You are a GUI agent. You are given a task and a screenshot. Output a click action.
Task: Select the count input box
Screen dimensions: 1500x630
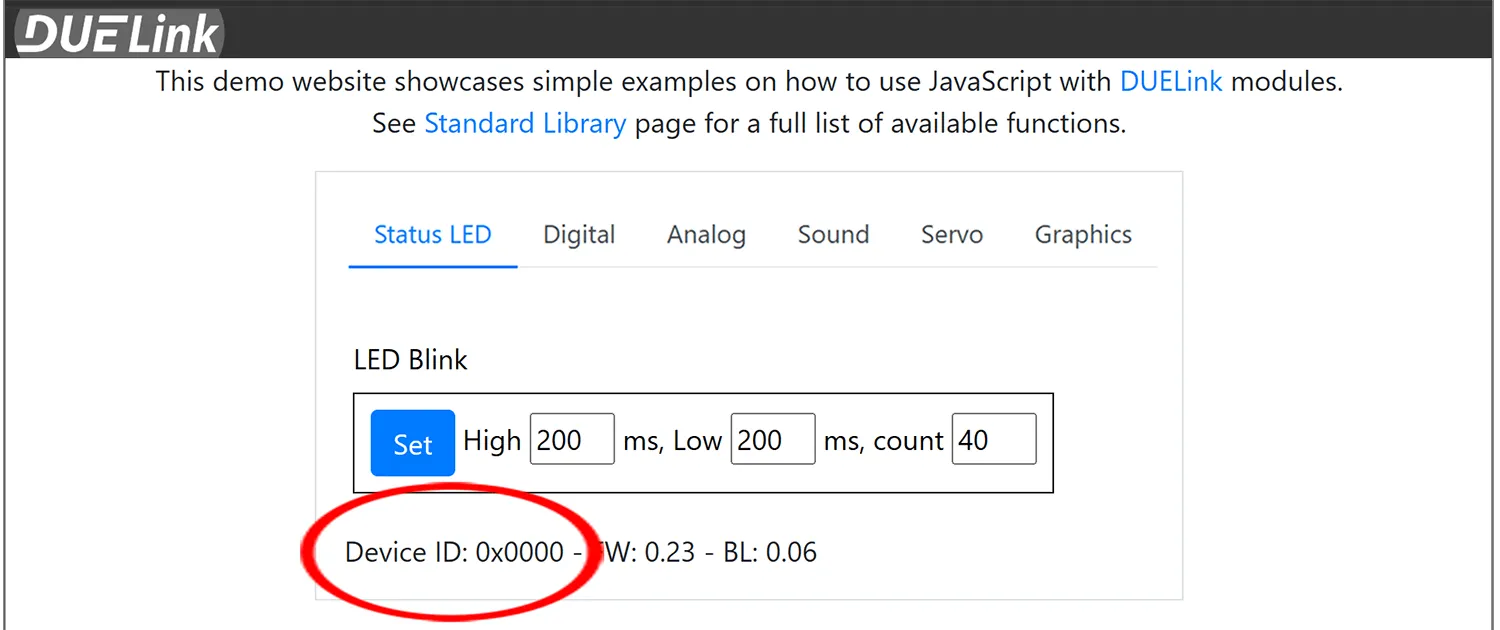click(x=993, y=440)
